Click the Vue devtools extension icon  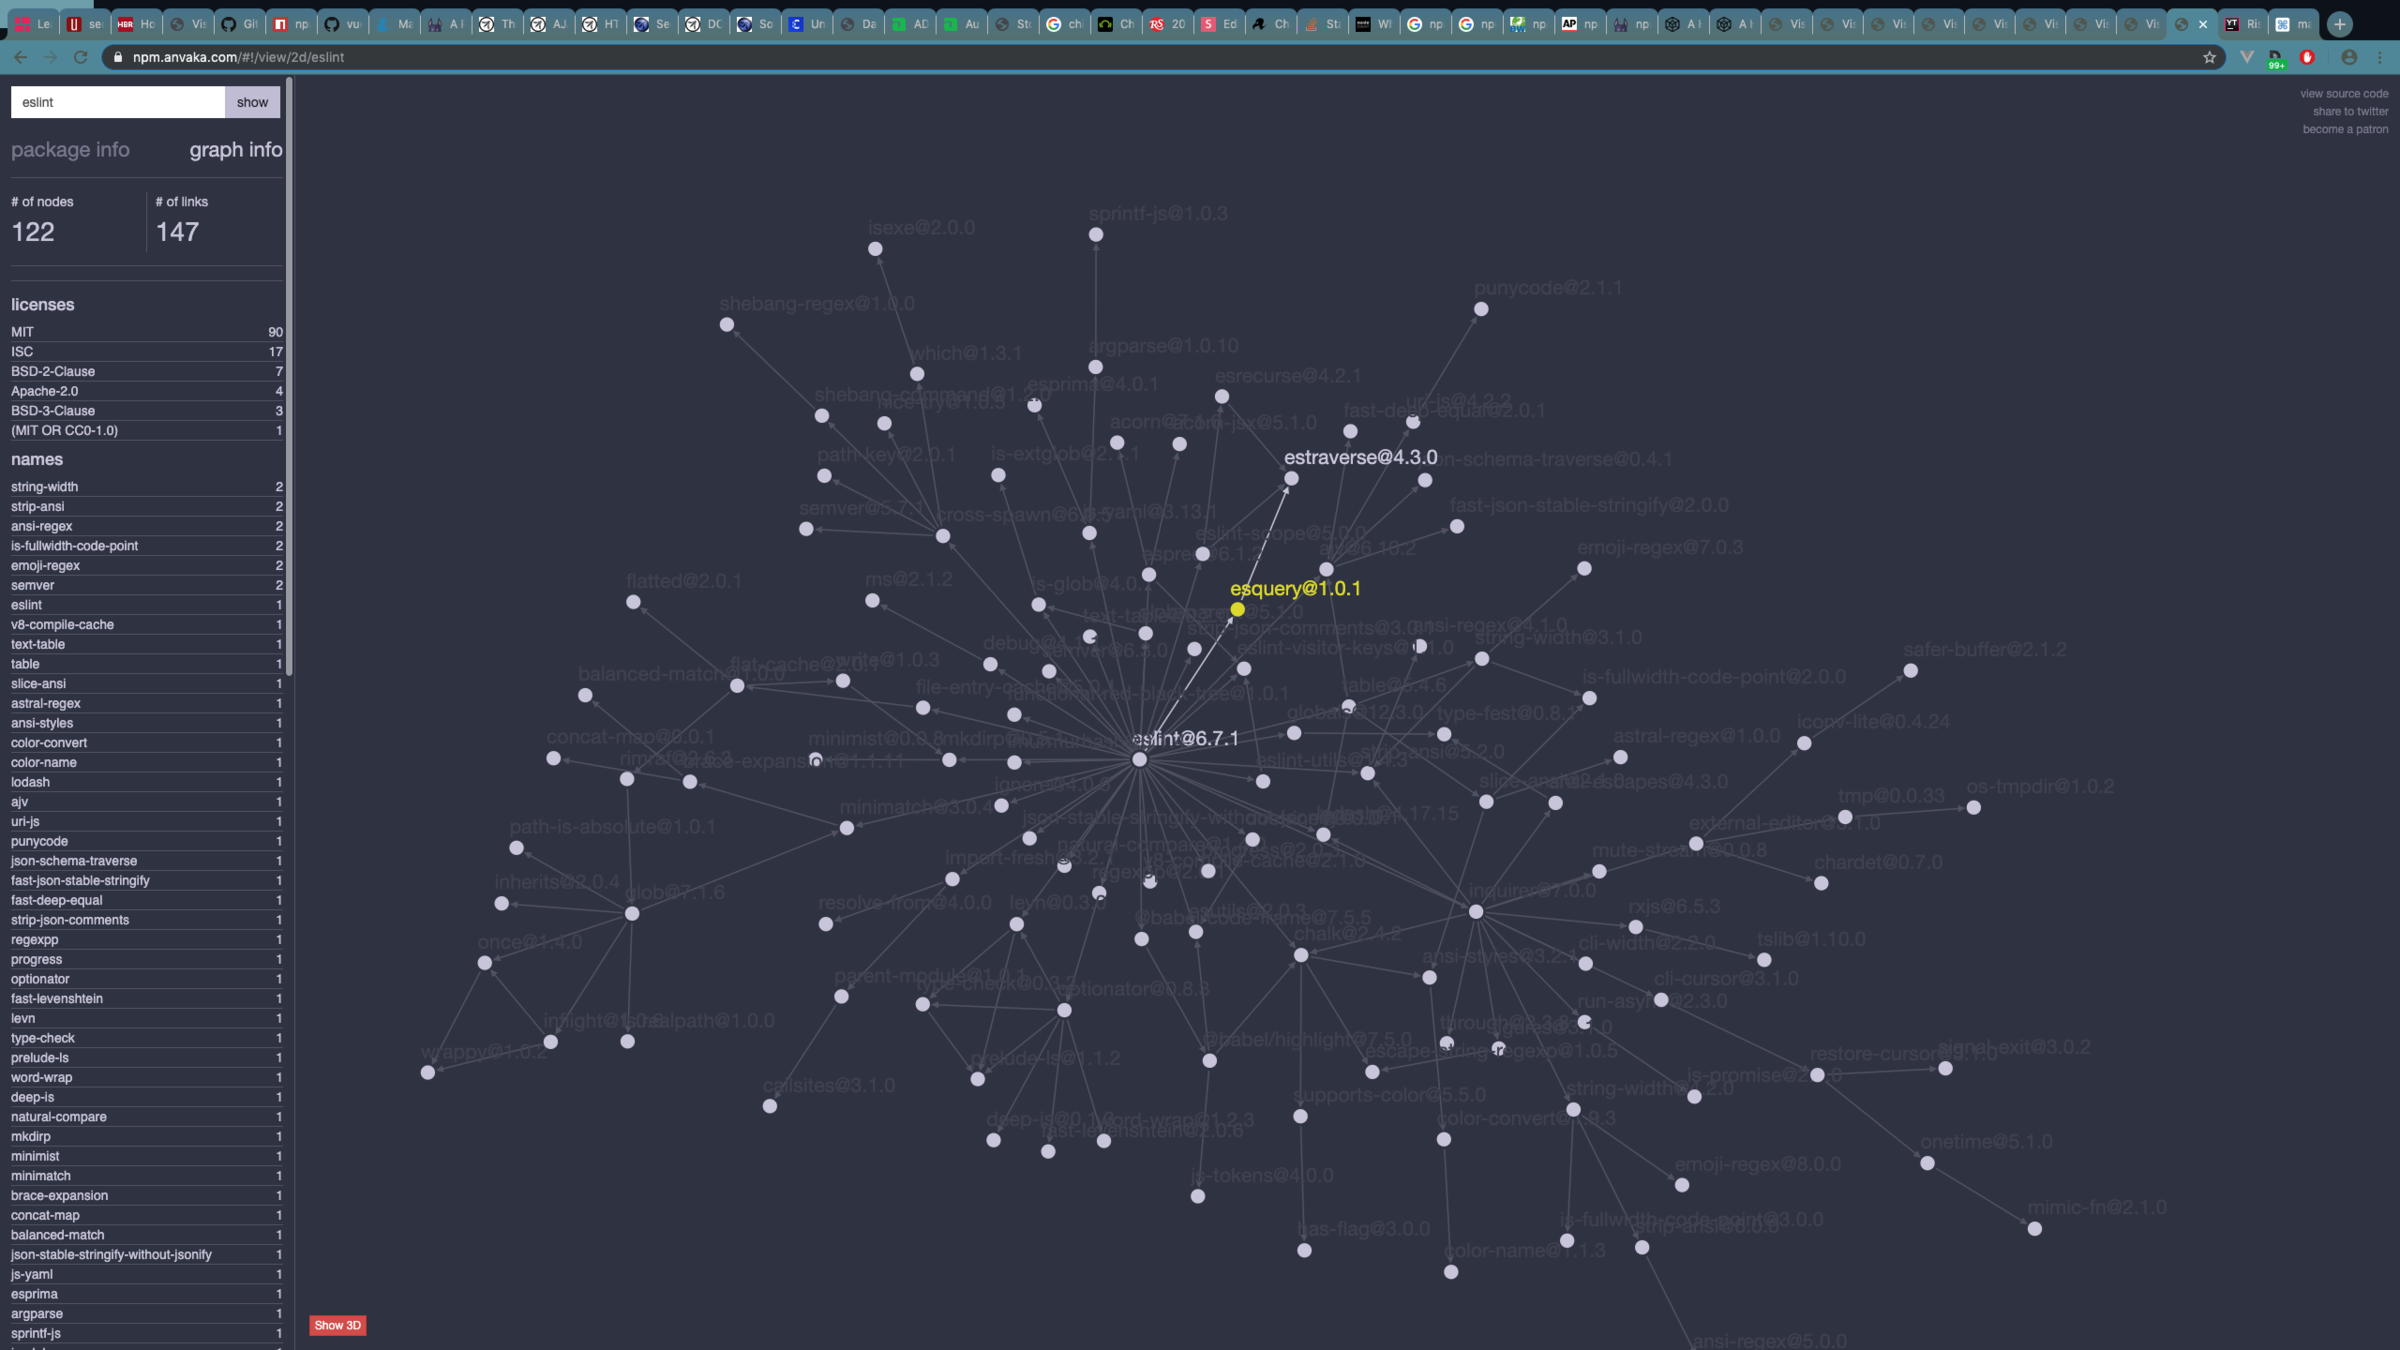coord(2247,58)
